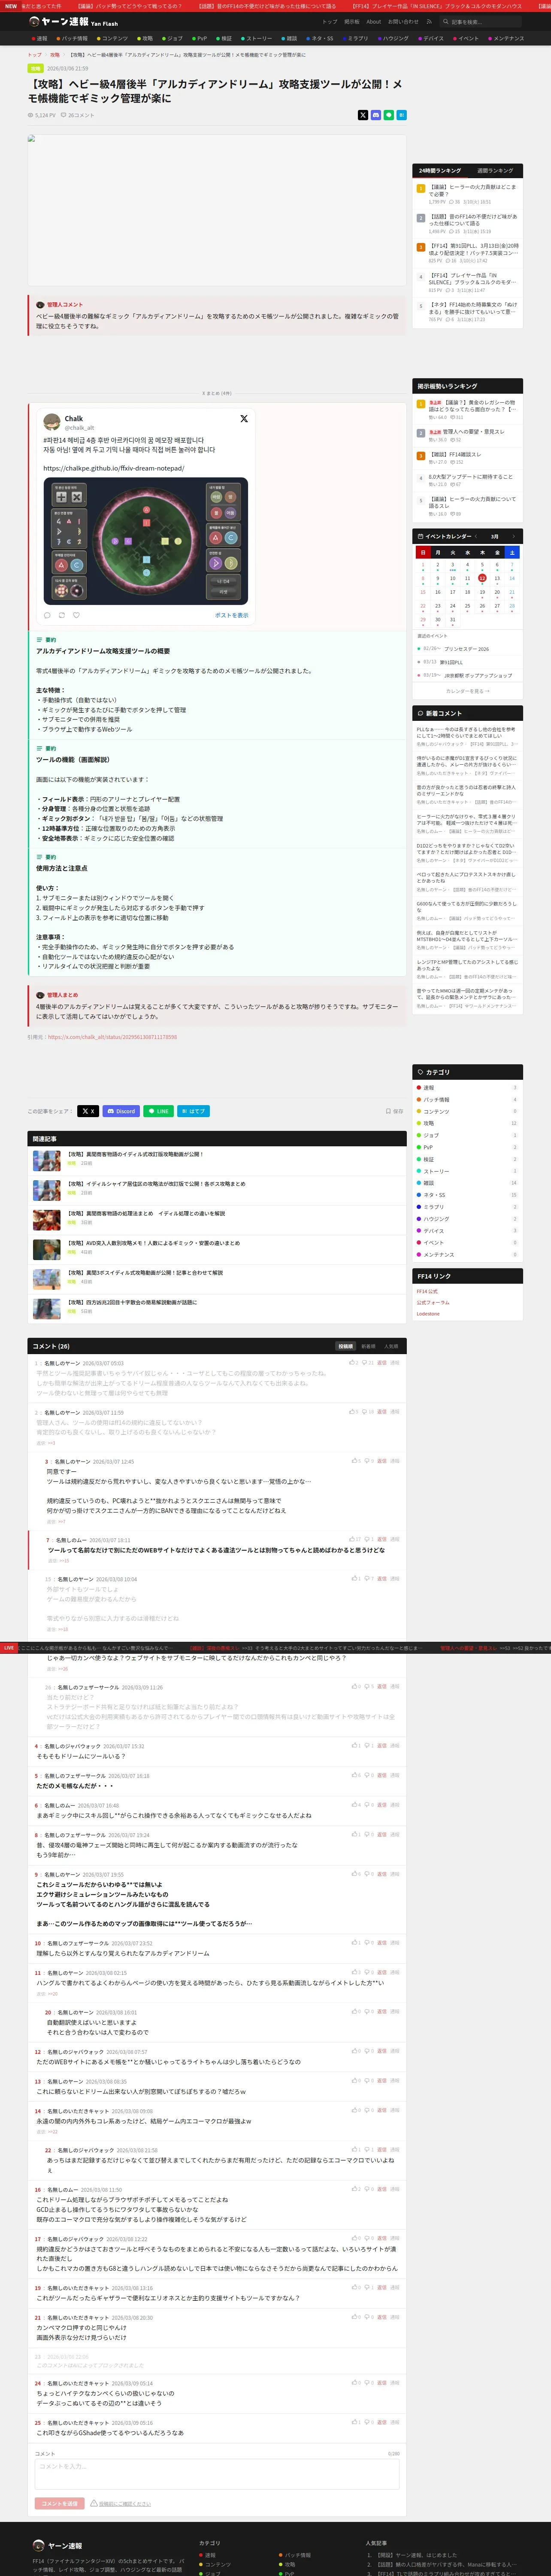The image size is (551, 2576).
Task: Select highlighted date 12 in calendar
Action: tap(482, 578)
